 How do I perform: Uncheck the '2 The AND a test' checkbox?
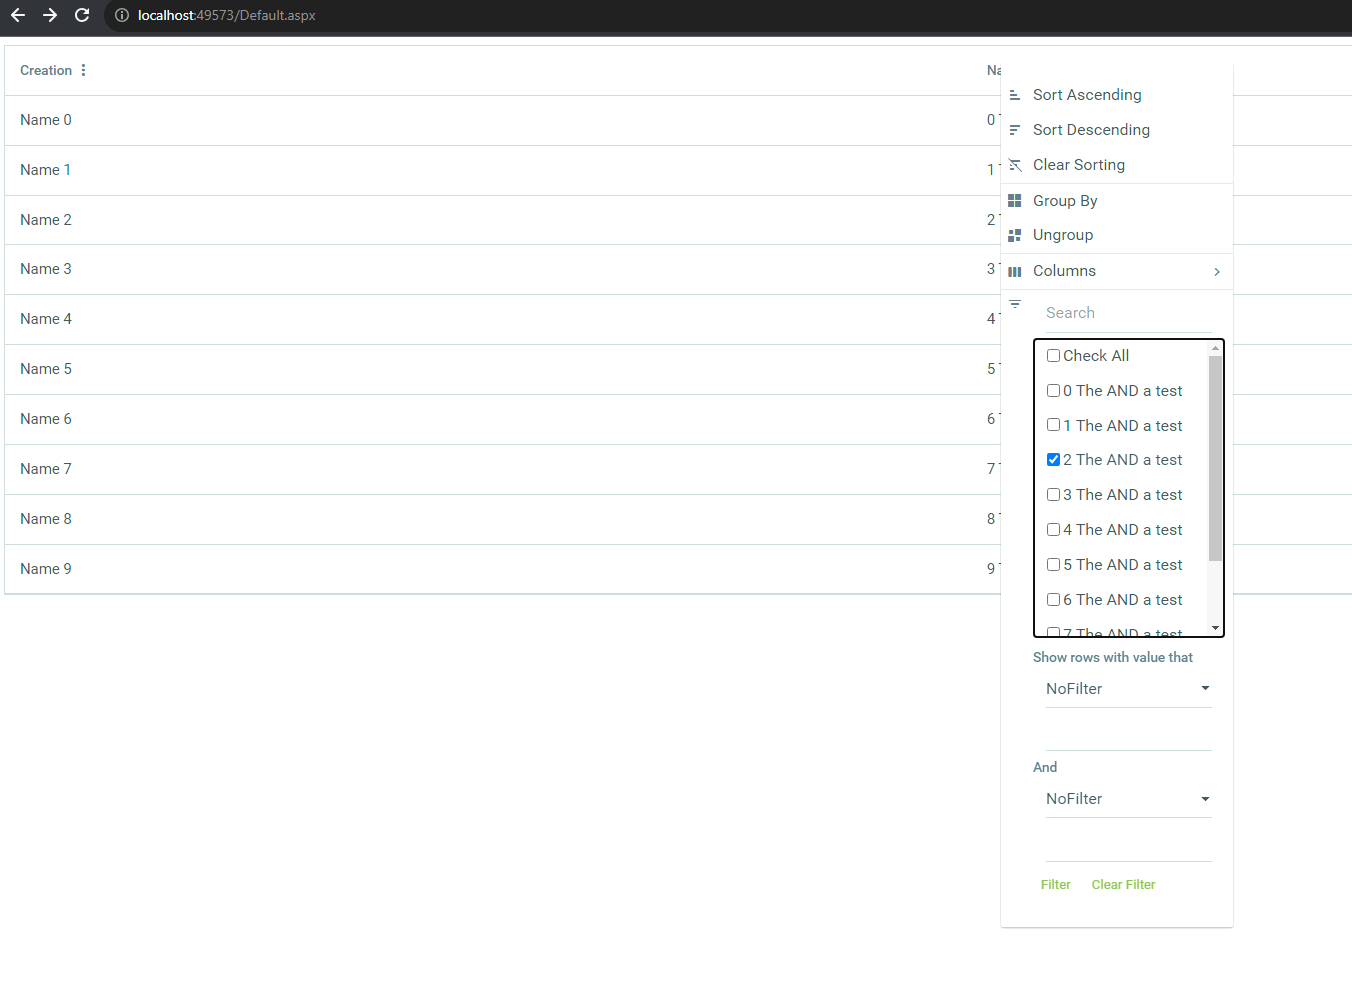pos(1053,460)
